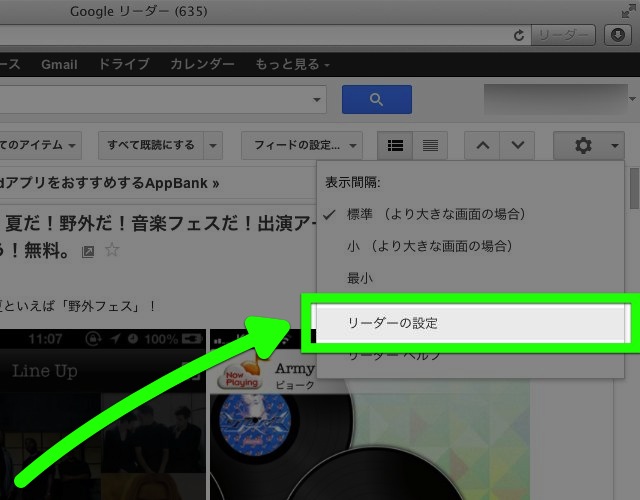Screen dimensions: 640x500
Task: Expand すべて既読にする arrow dropdown
Action: coord(213,145)
